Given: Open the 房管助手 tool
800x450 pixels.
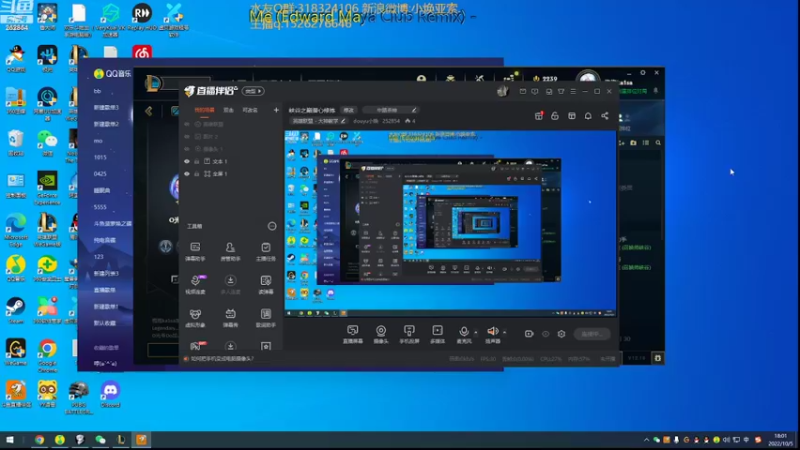Looking at the screenshot, I should point(230,252).
